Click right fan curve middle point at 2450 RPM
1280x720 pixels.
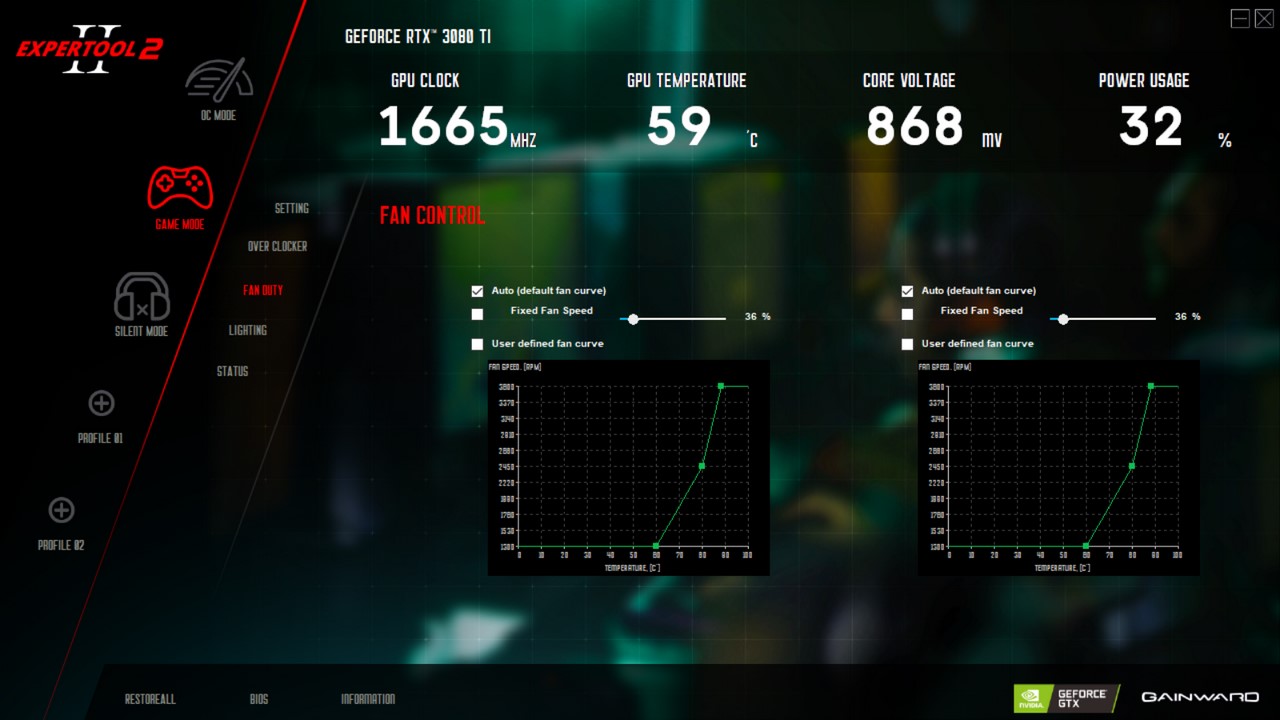pyautogui.click(x=1132, y=466)
